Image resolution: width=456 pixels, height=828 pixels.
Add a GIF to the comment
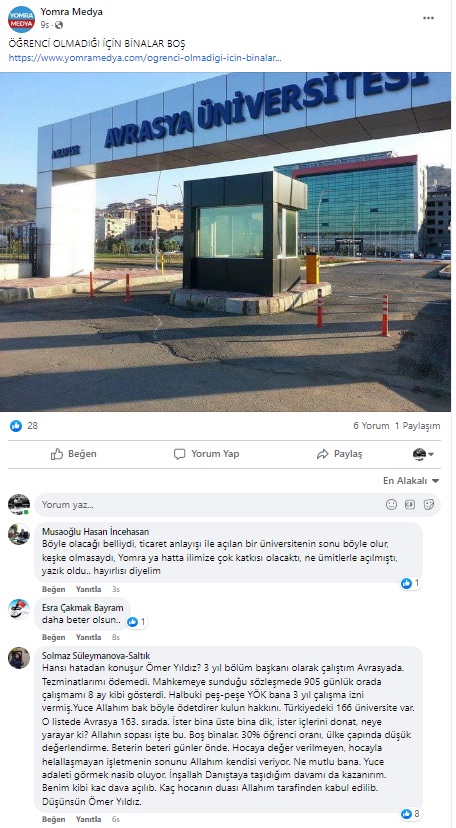pyautogui.click(x=410, y=504)
